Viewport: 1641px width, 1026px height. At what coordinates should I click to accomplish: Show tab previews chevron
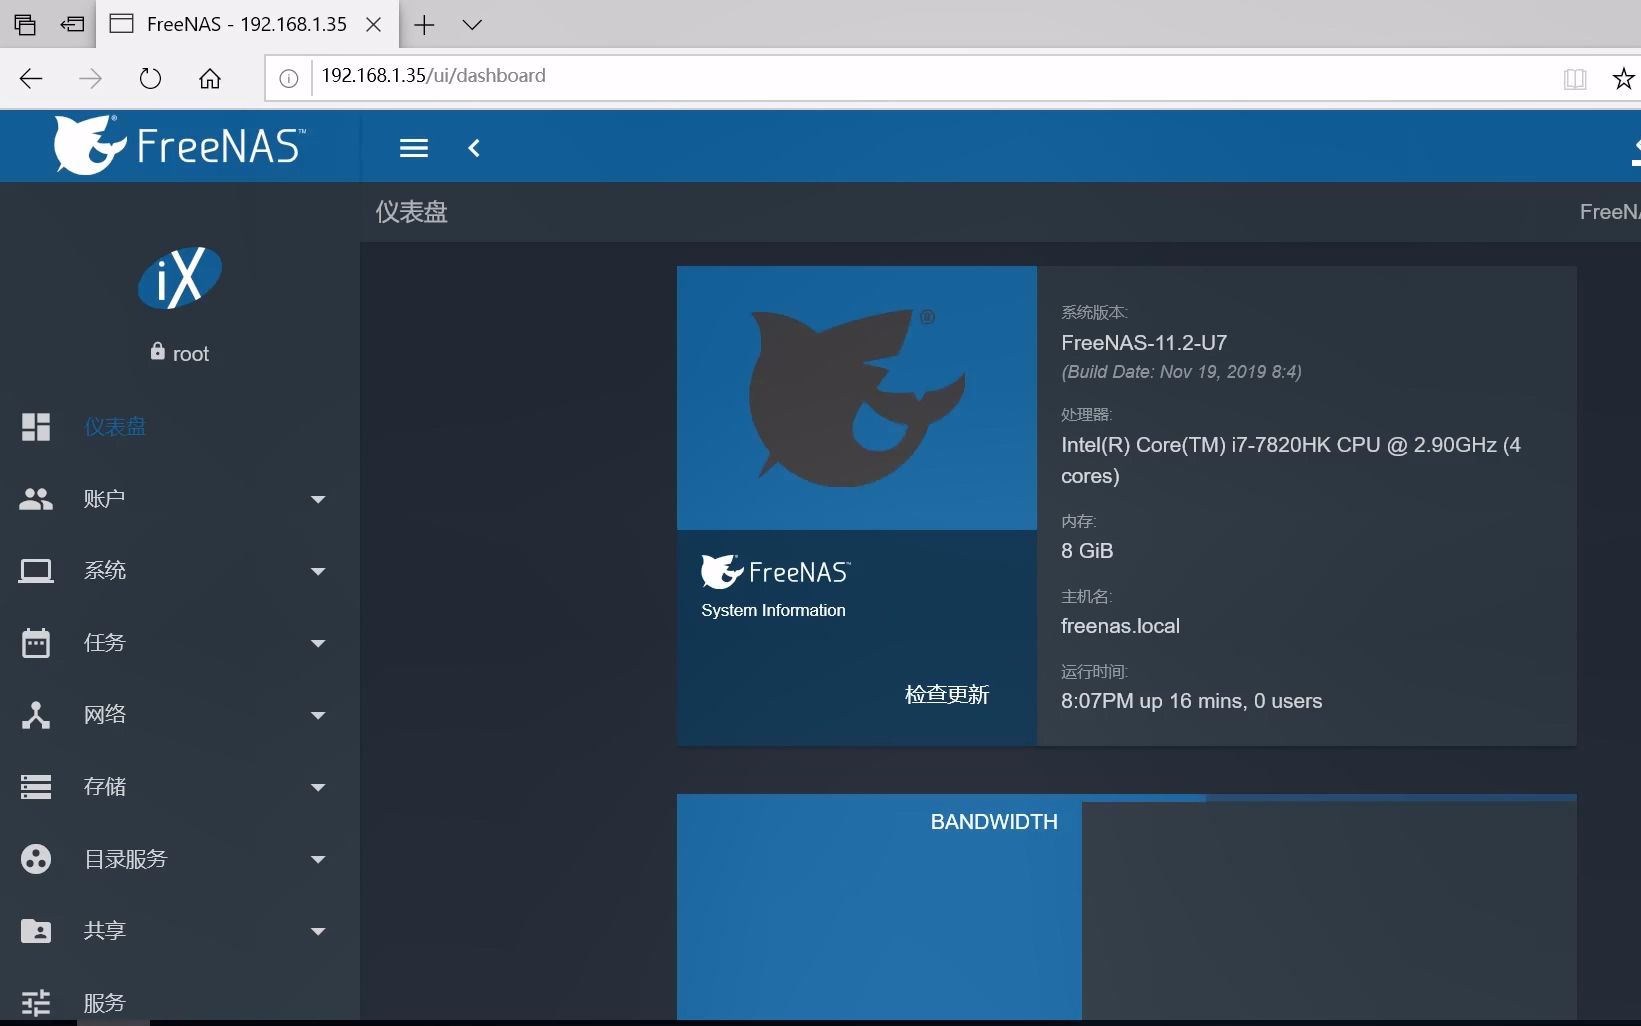[472, 25]
